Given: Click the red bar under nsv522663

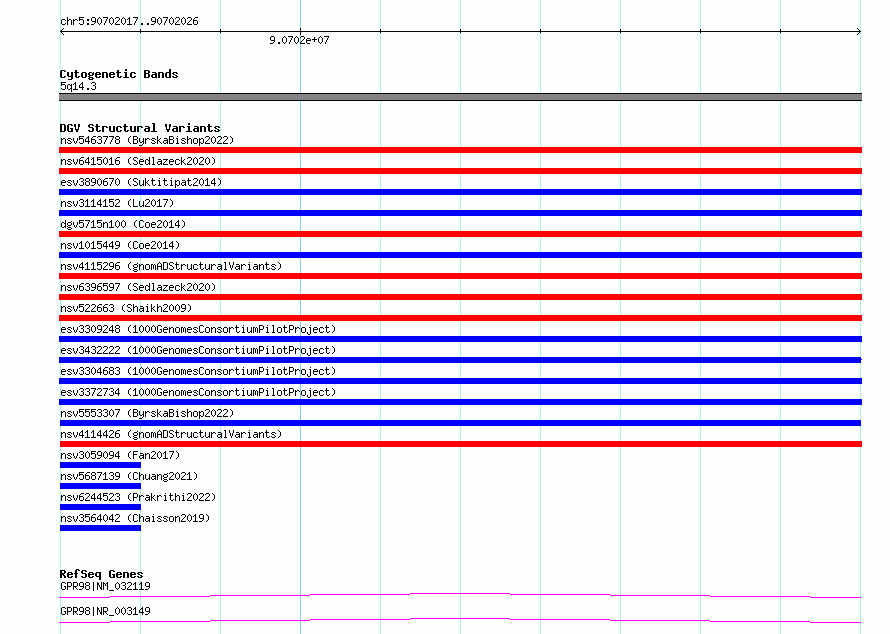Looking at the screenshot, I should [x=460, y=318].
